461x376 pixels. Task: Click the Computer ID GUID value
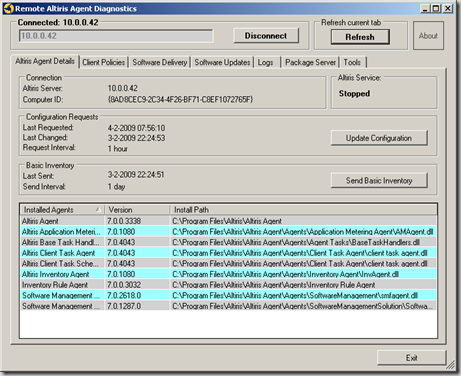180,99
